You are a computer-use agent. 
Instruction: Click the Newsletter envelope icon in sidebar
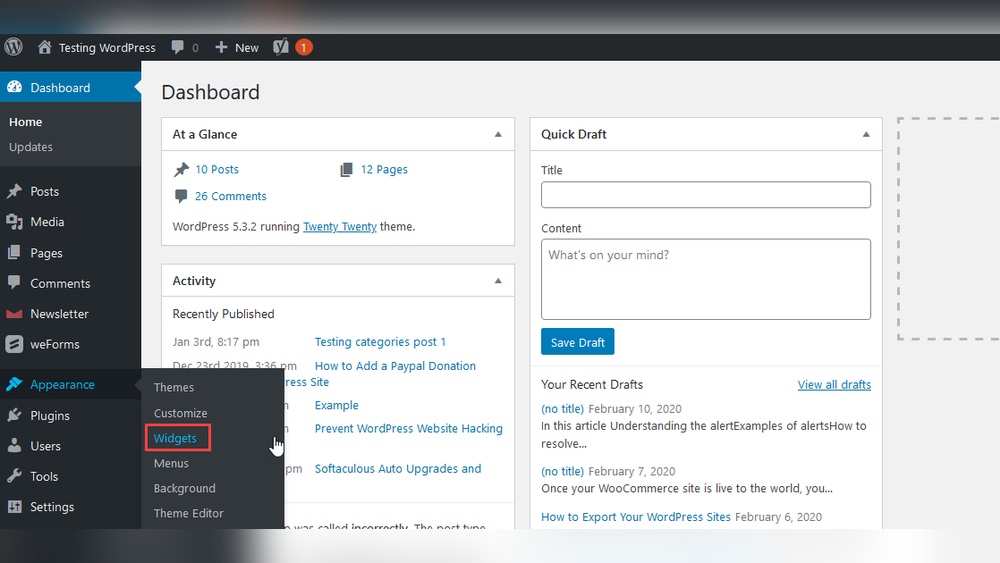(x=14, y=314)
